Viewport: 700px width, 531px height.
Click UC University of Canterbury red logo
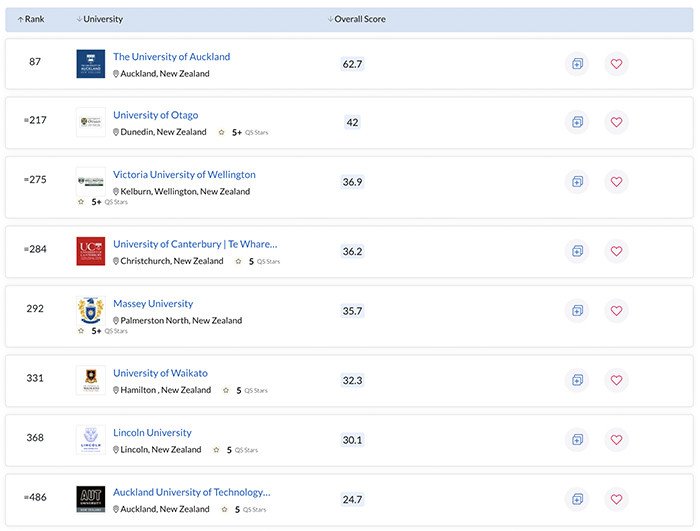pos(91,251)
